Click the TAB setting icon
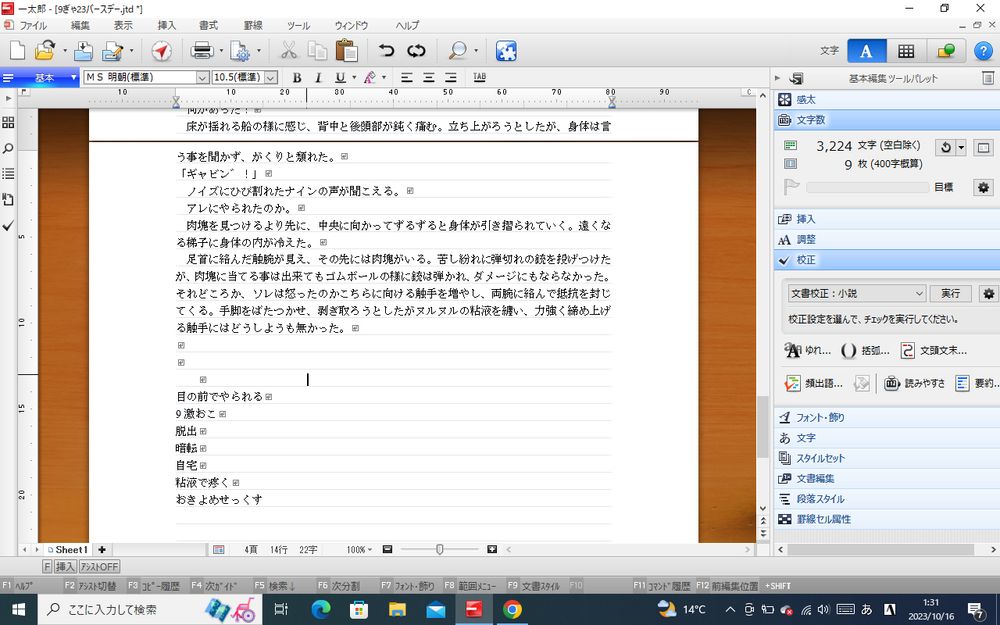This screenshot has width=1000, height=625. [480, 77]
